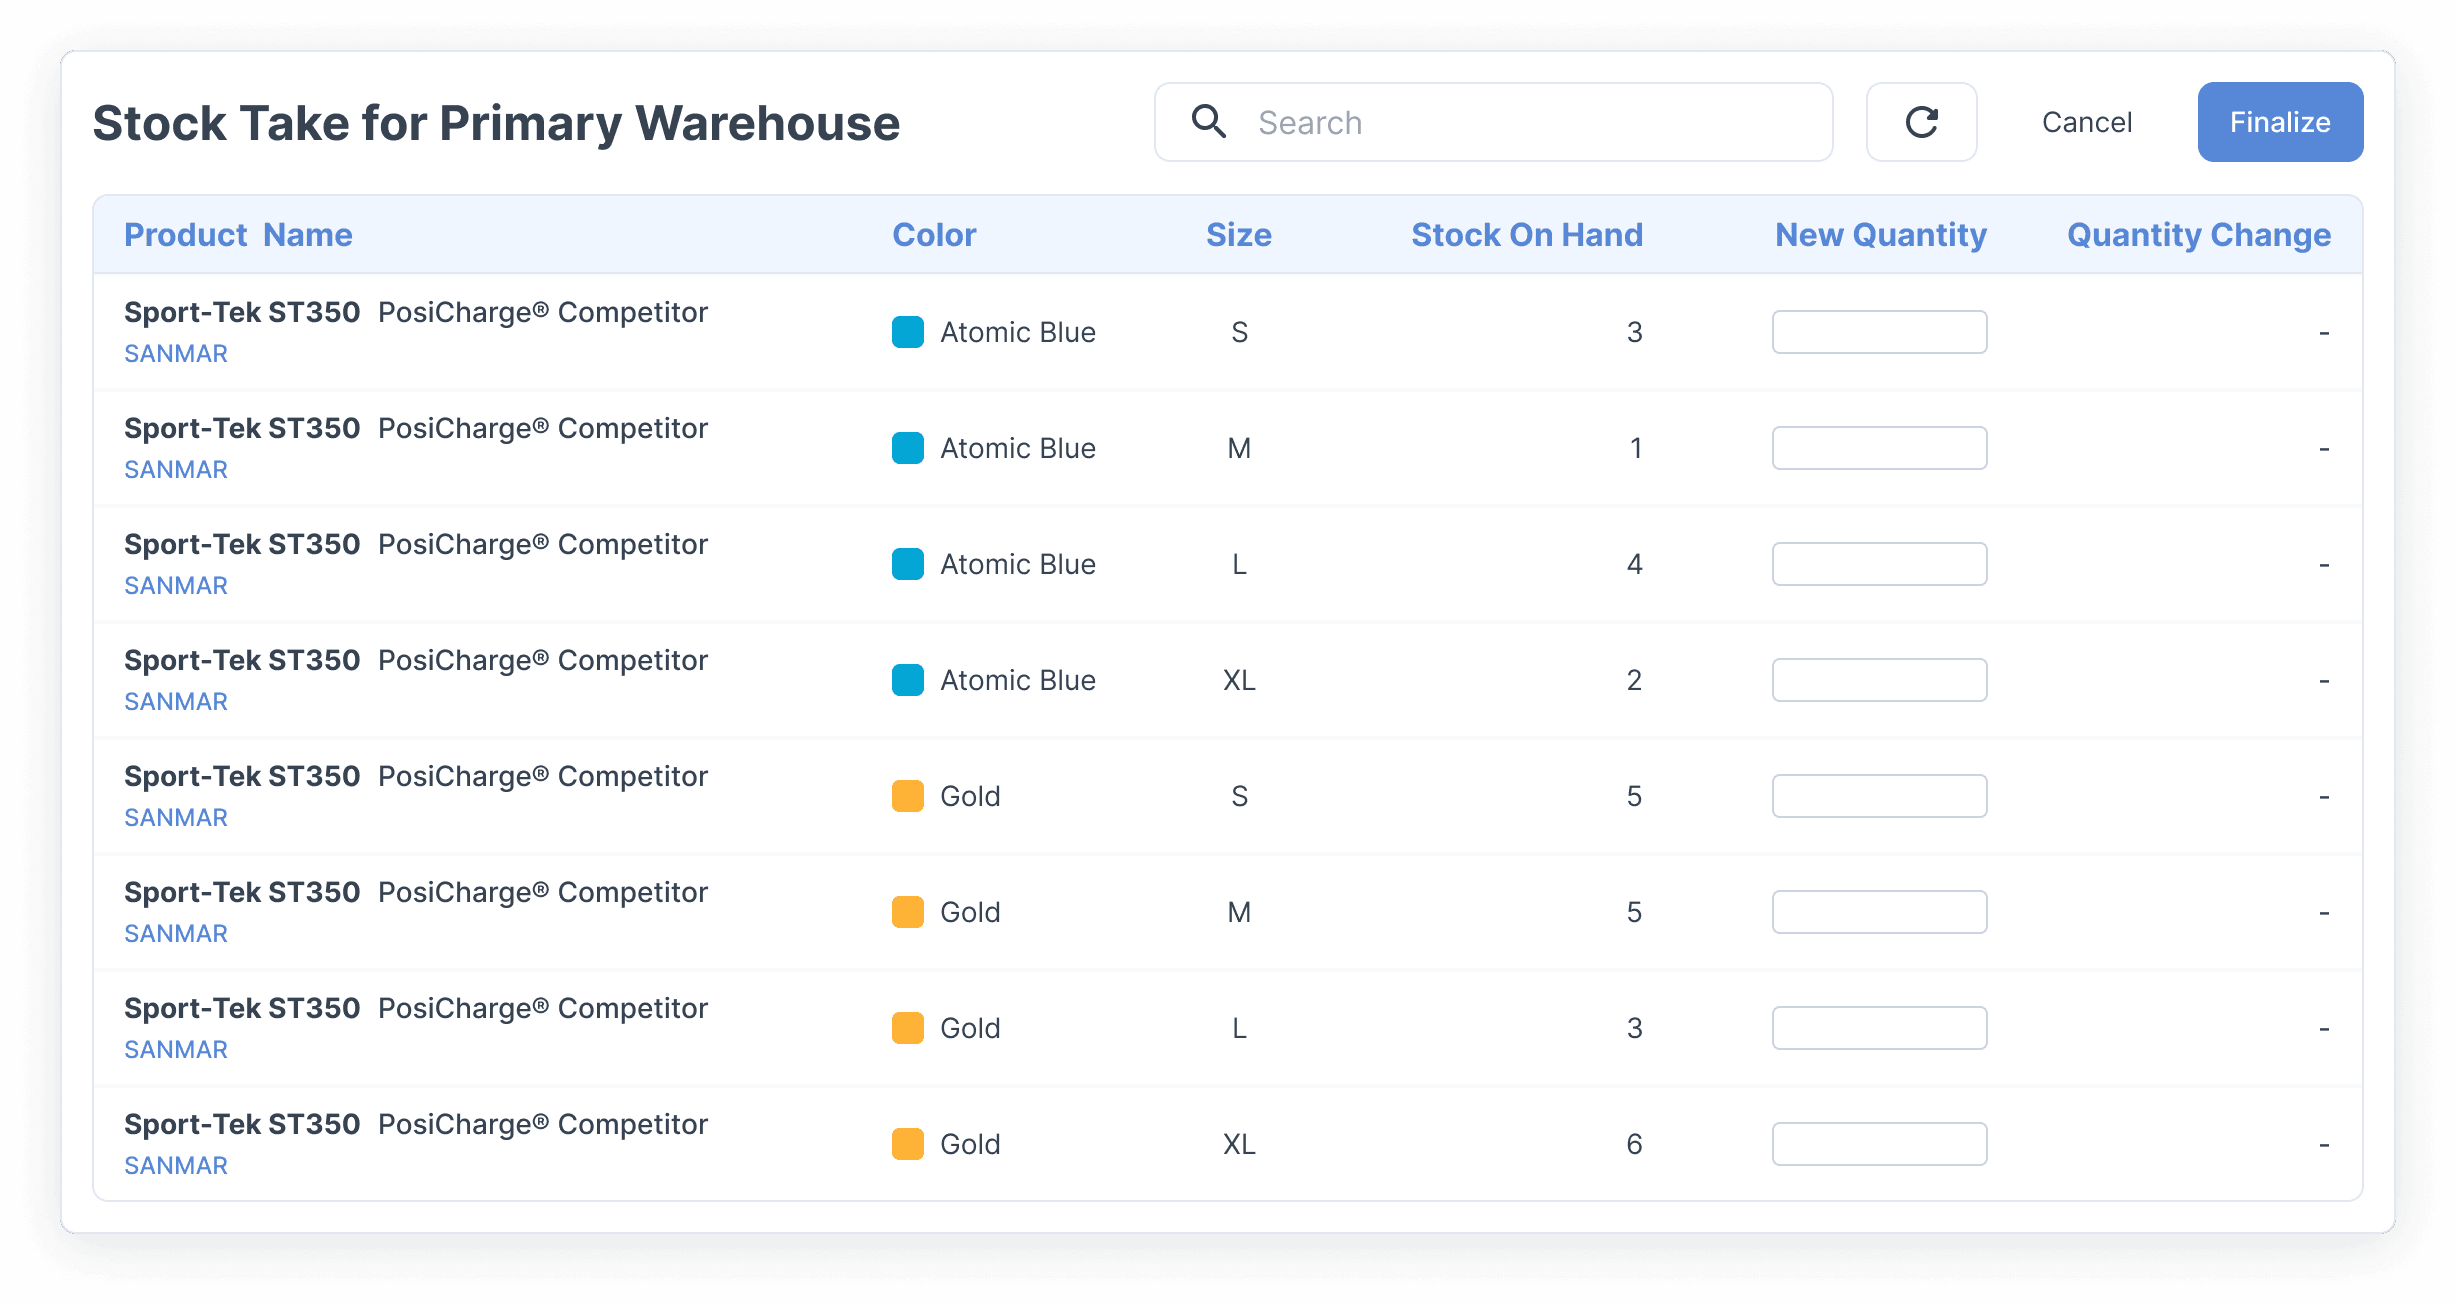This screenshot has height=1304, width=2456.
Task: Focus the New Quantity field for Atomic Blue S
Action: click(1878, 331)
